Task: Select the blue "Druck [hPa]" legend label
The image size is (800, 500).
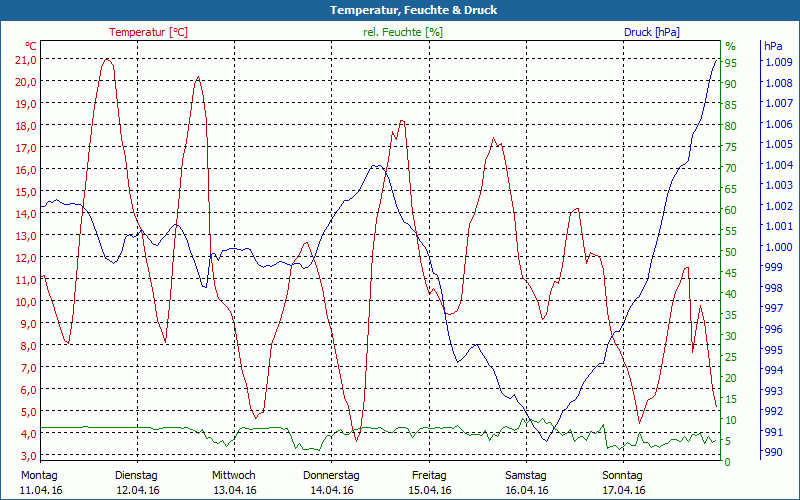Action: click(x=651, y=32)
